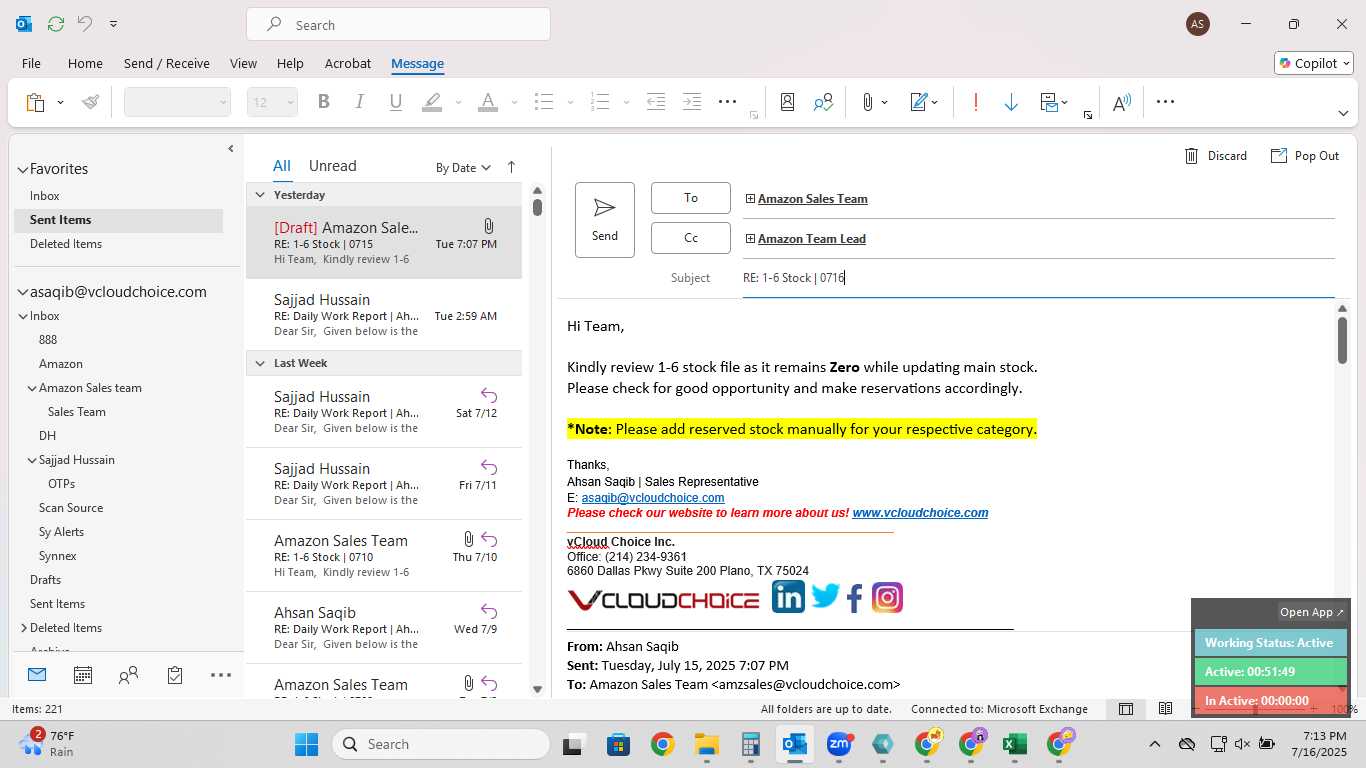Increase paragraph indent

click(692, 102)
